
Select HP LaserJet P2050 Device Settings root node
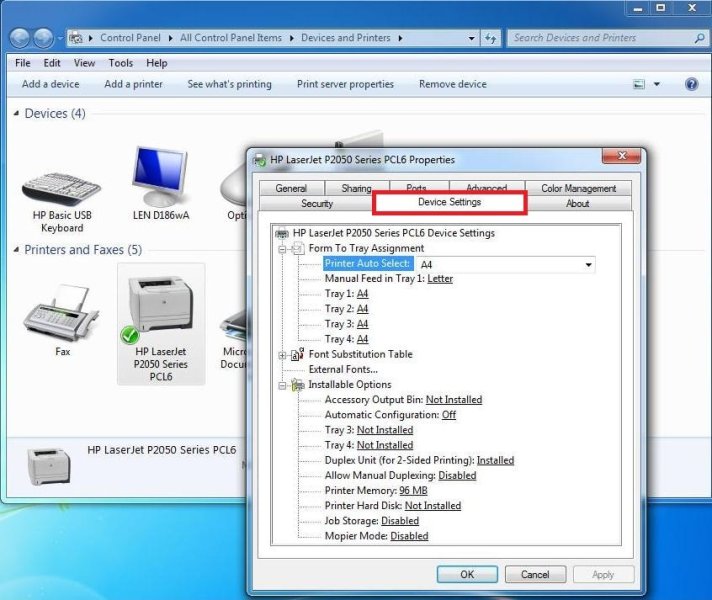coord(394,233)
